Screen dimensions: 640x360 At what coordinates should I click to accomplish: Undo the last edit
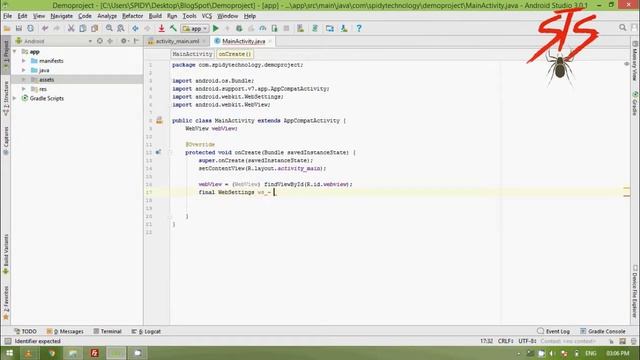click(45, 29)
